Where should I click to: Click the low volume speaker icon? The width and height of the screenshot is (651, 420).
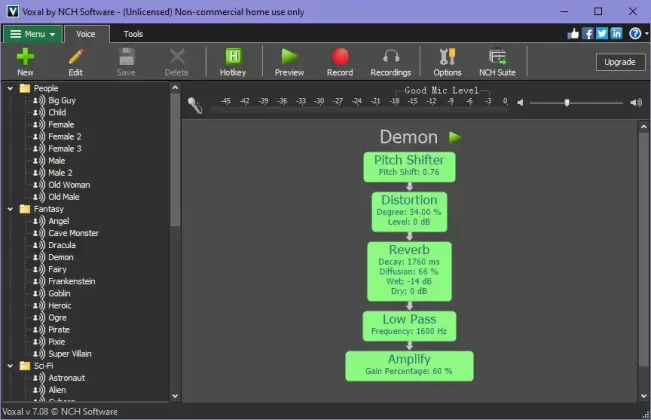520,103
